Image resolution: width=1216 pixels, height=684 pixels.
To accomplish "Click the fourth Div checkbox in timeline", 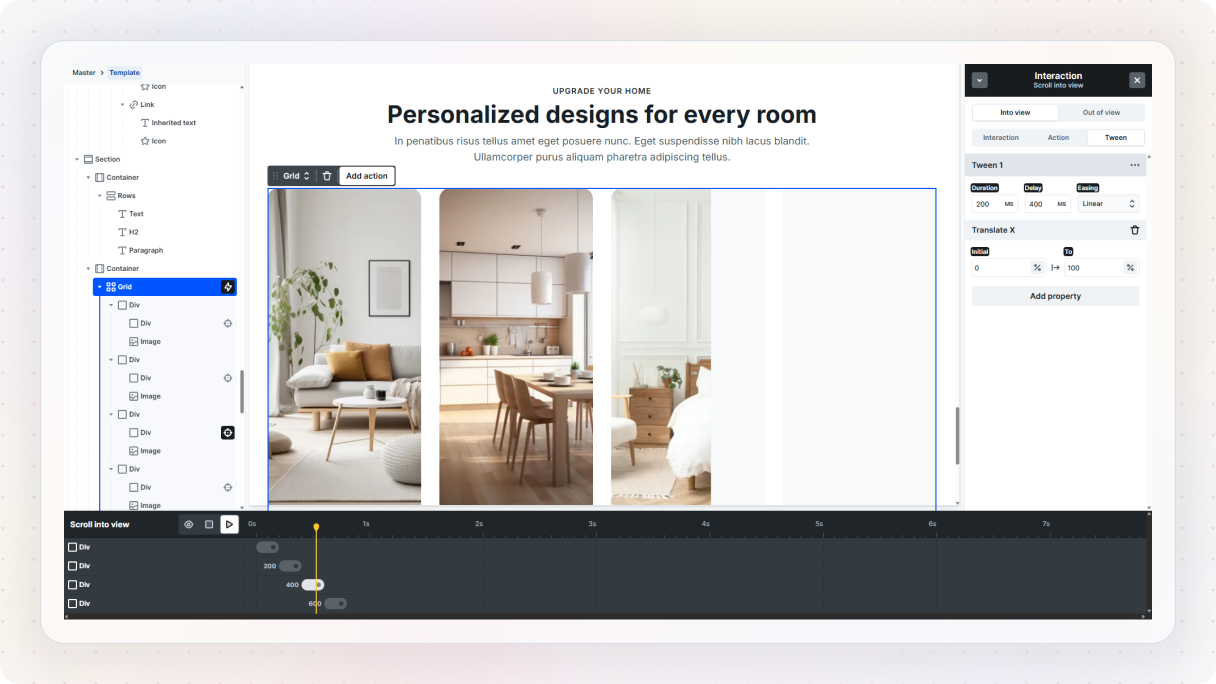I will click(72, 604).
